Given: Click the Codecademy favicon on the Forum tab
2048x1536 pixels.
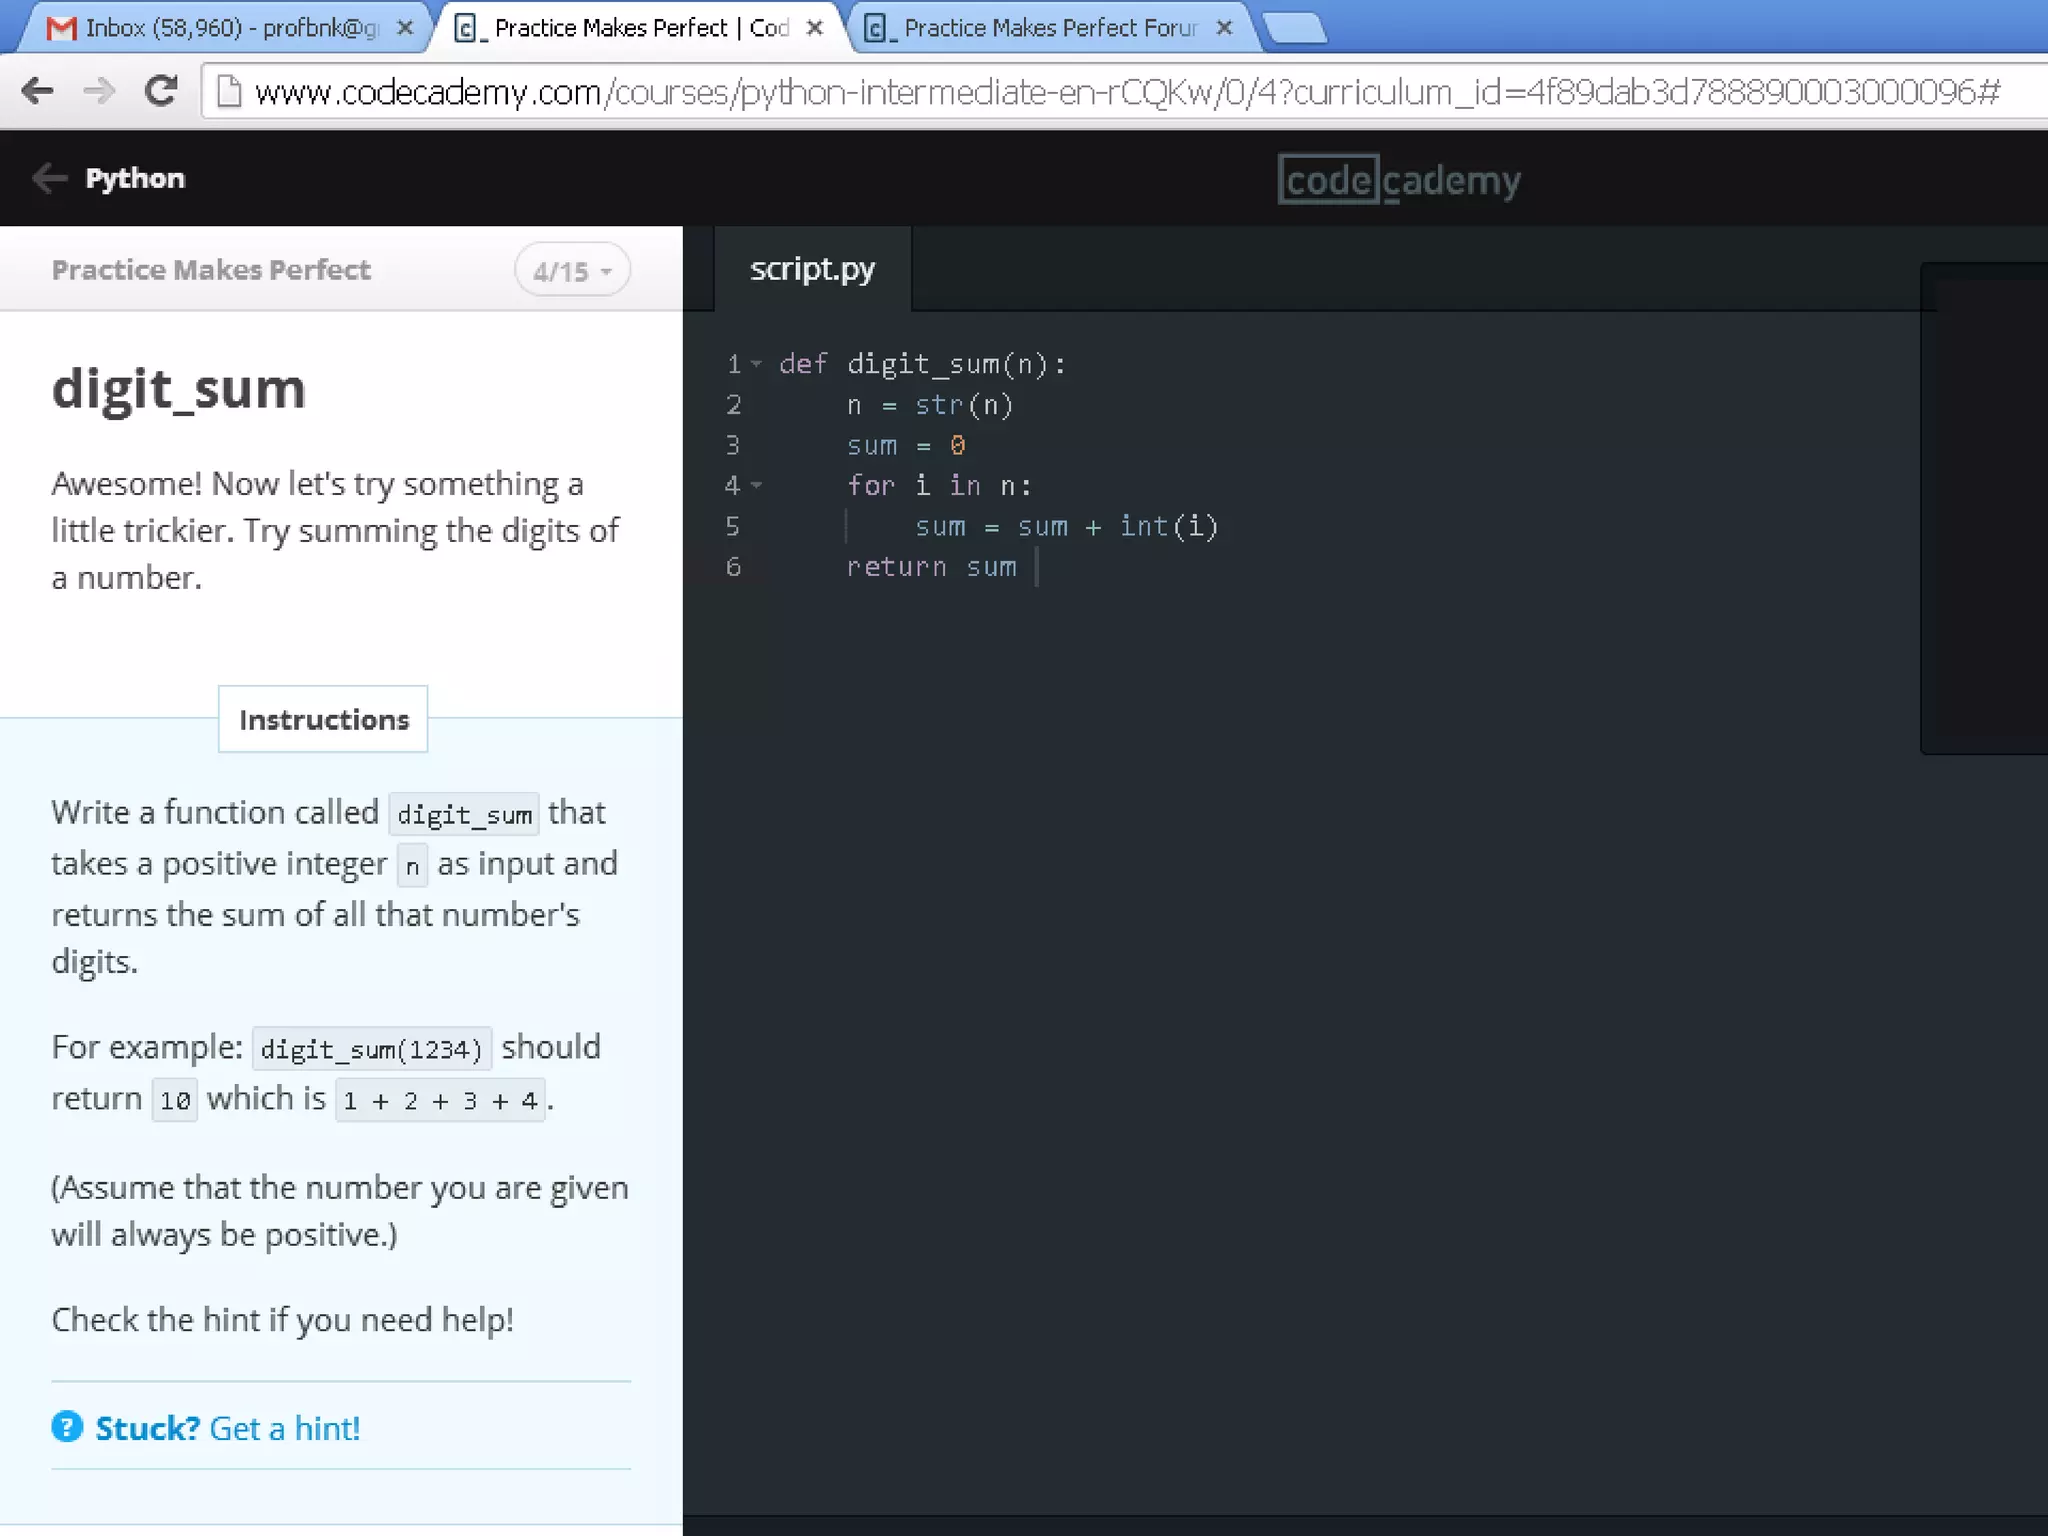Looking at the screenshot, I should (877, 28).
